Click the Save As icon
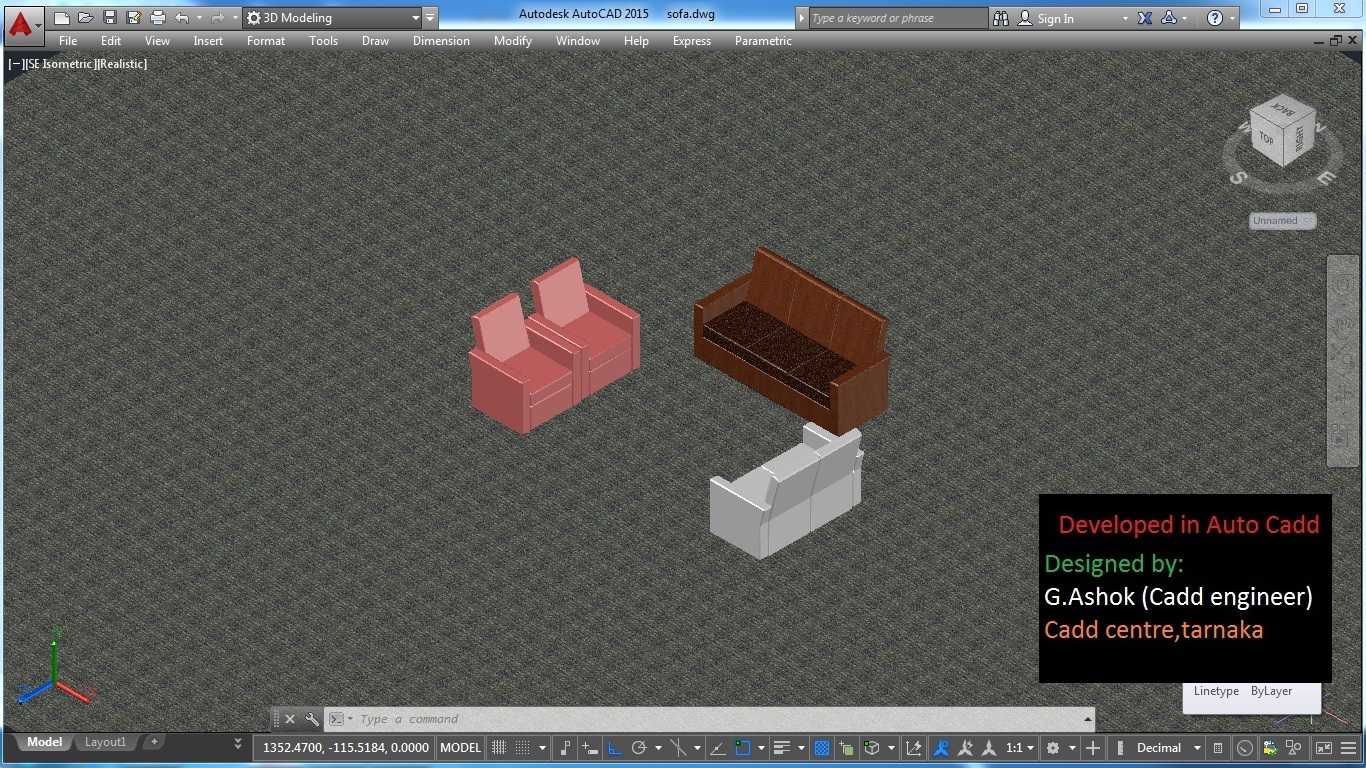 pyautogui.click(x=134, y=18)
